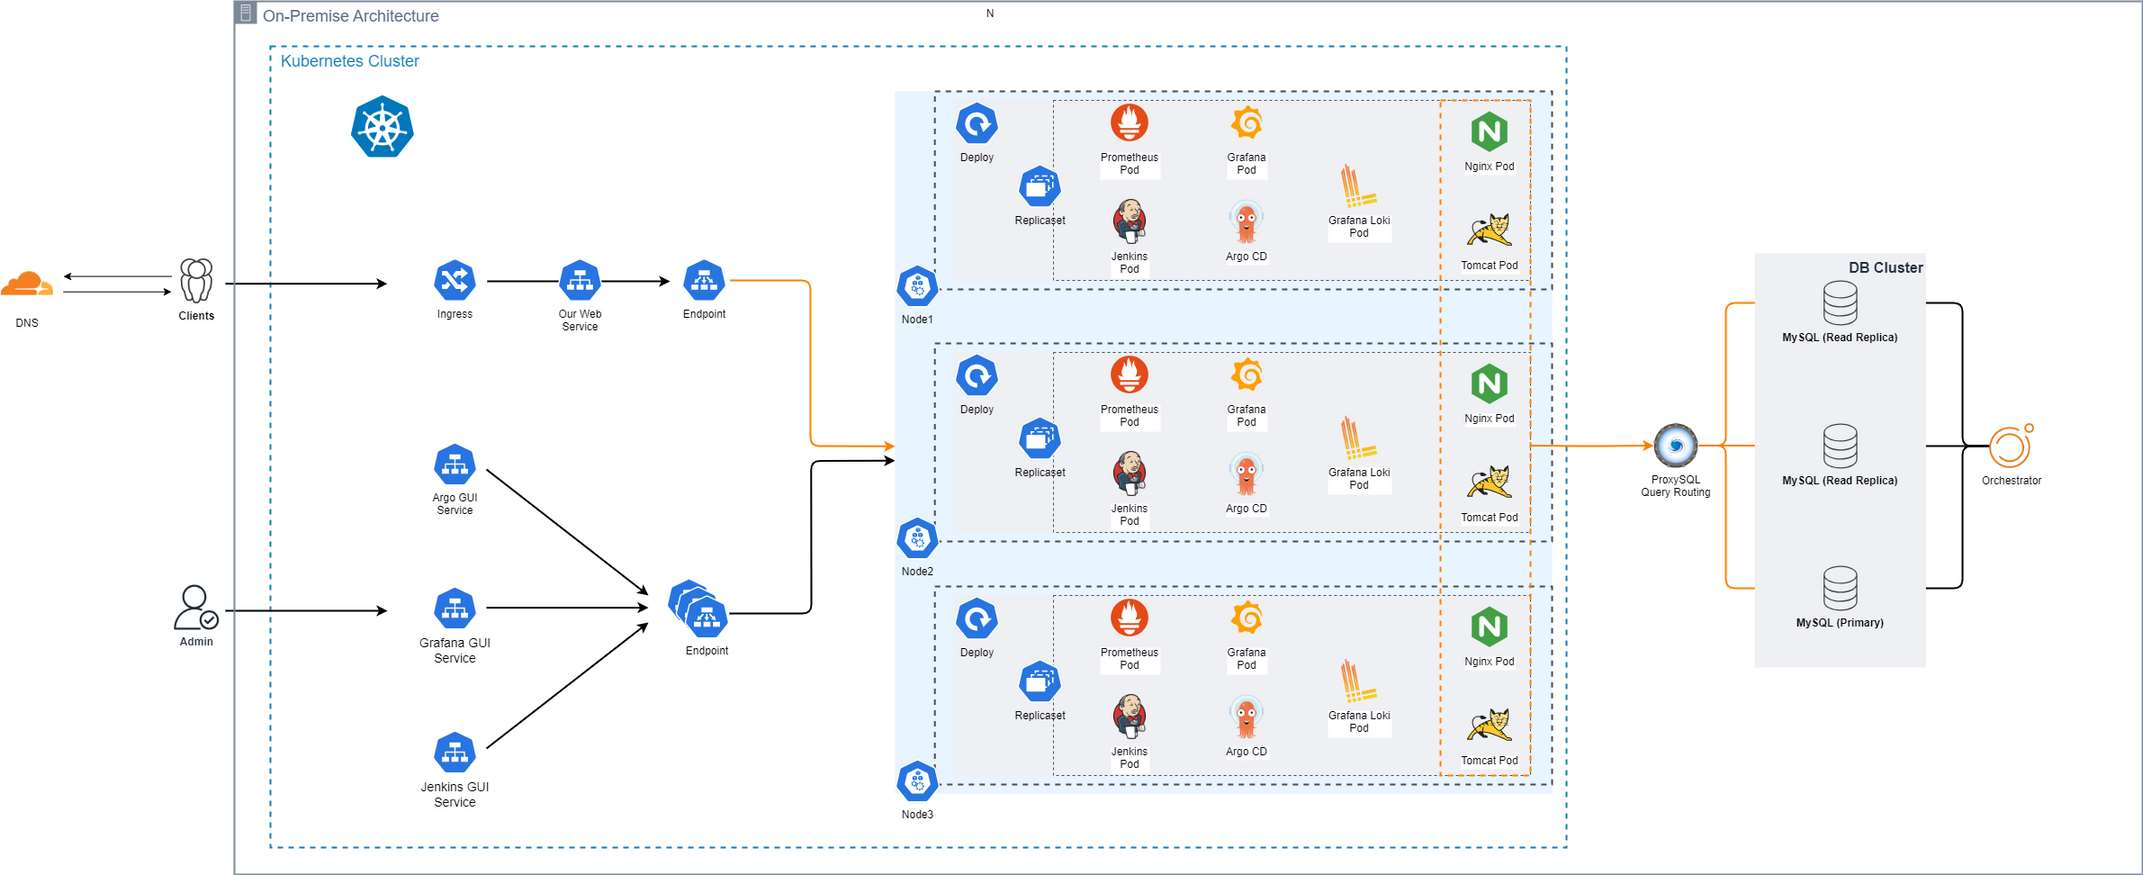Select the Jenkins Pod butler icon in Node1
This screenshot has width=2143, height=875.
point(1129,221)
